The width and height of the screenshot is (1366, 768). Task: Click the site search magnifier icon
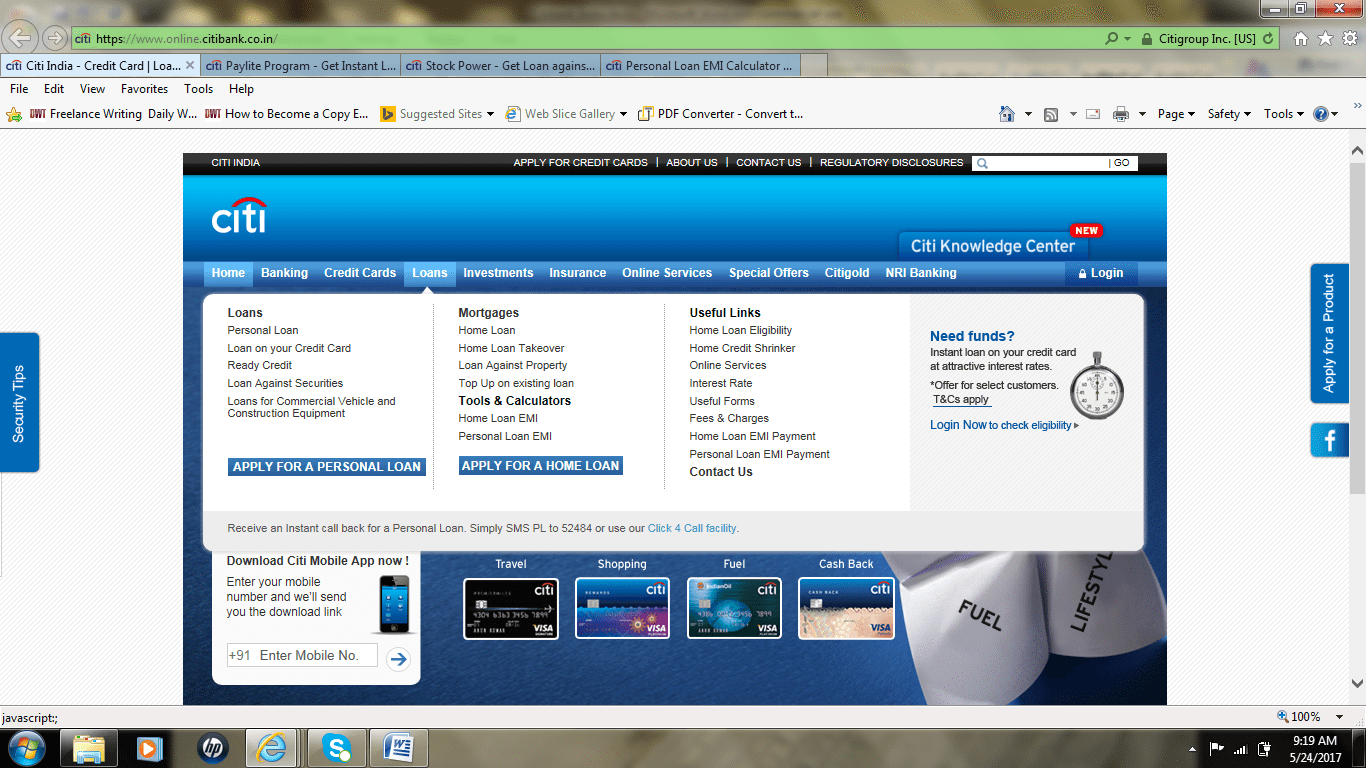982,163
